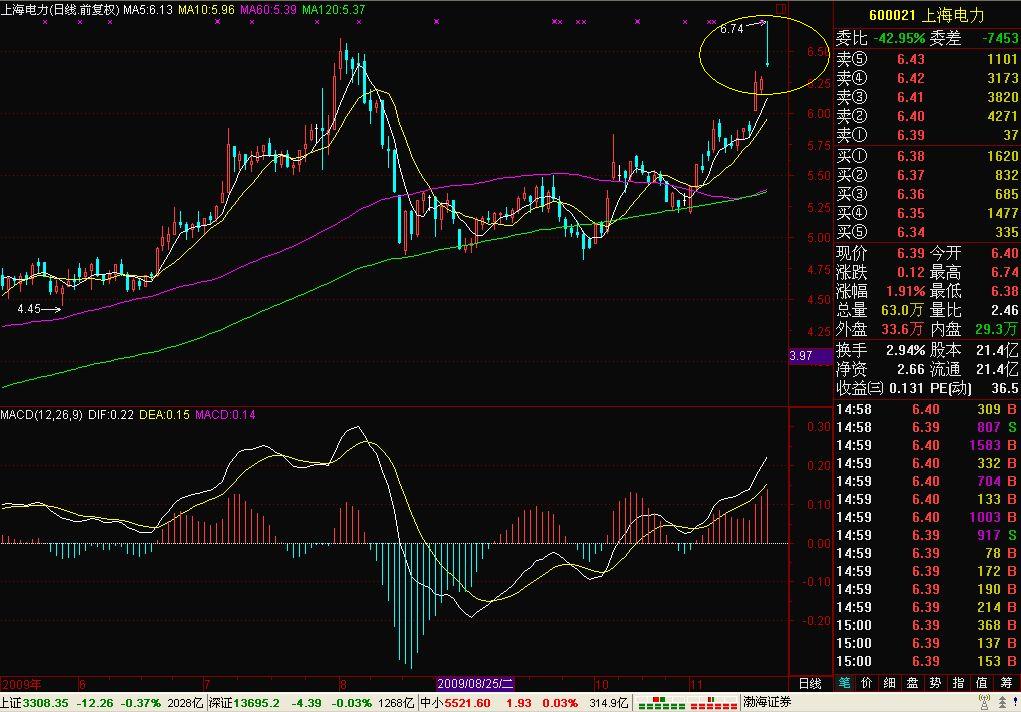The width and height of the screenshot is (1021, 712).
Task: Click the 买⑤ 6.34 bid row
Action: tap(927, 232)
